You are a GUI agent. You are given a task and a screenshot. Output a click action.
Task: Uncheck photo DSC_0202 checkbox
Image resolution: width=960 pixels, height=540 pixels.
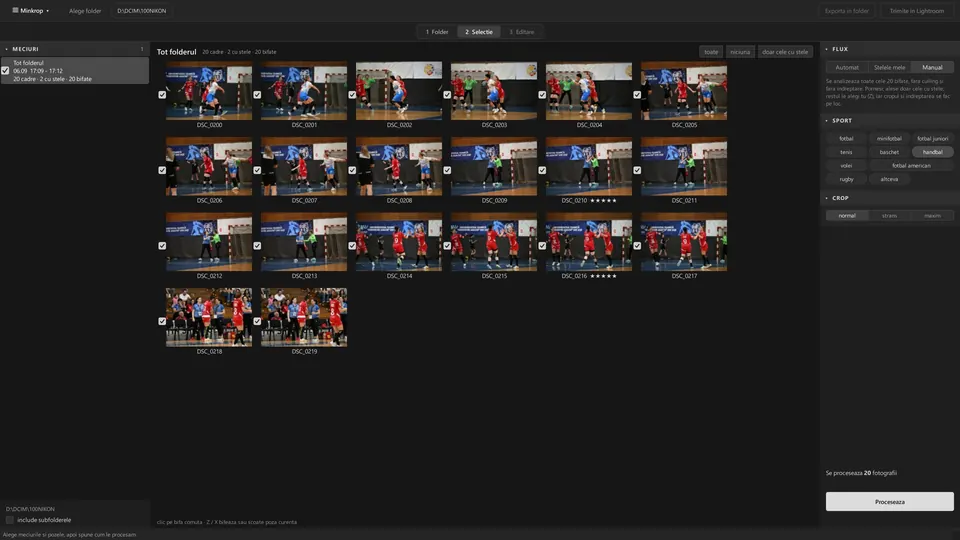tap(352, 95)
